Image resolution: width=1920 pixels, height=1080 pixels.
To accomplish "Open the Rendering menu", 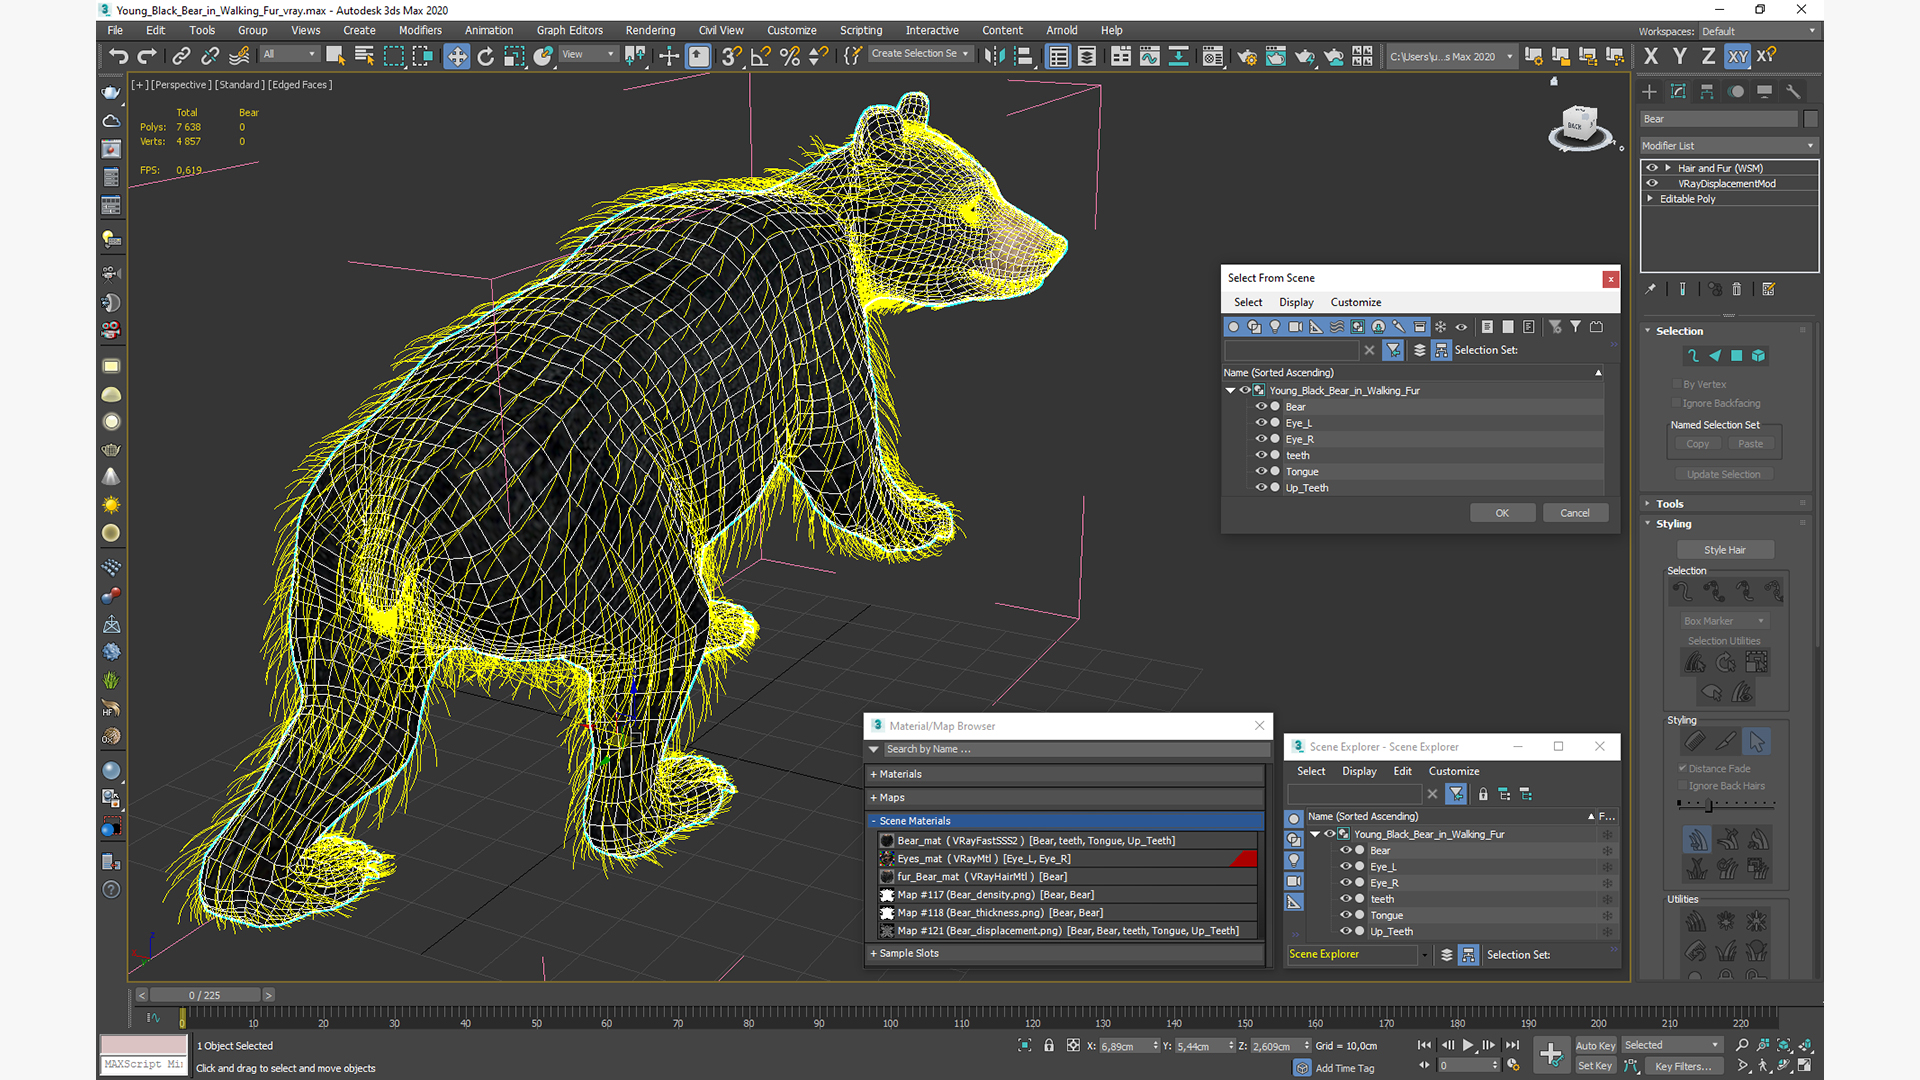I will (650, 30).
